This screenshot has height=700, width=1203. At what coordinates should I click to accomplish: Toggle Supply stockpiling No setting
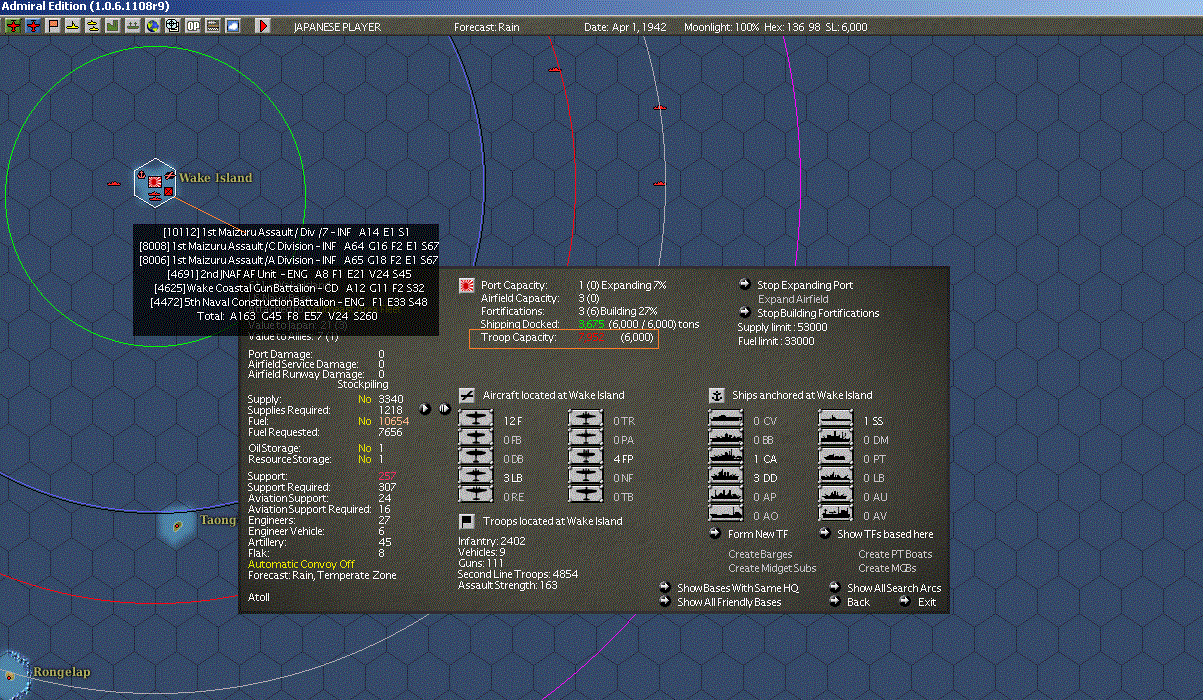pos(365,399)
